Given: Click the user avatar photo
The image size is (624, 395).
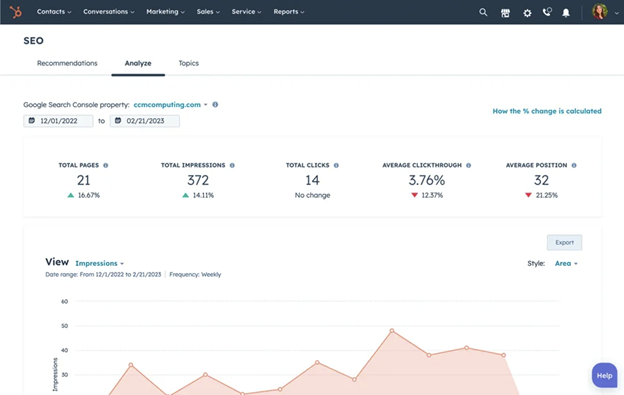Looking at the screenshot, I should tap(600, 12).
